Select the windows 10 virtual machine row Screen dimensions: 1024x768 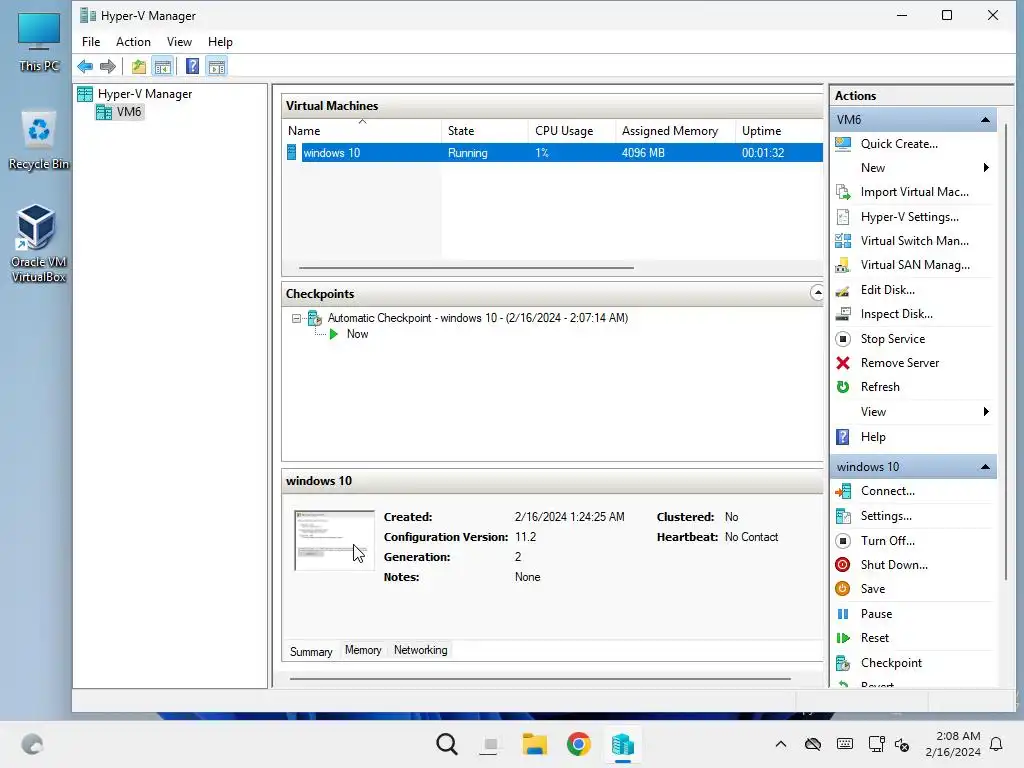tap(552, 153)
